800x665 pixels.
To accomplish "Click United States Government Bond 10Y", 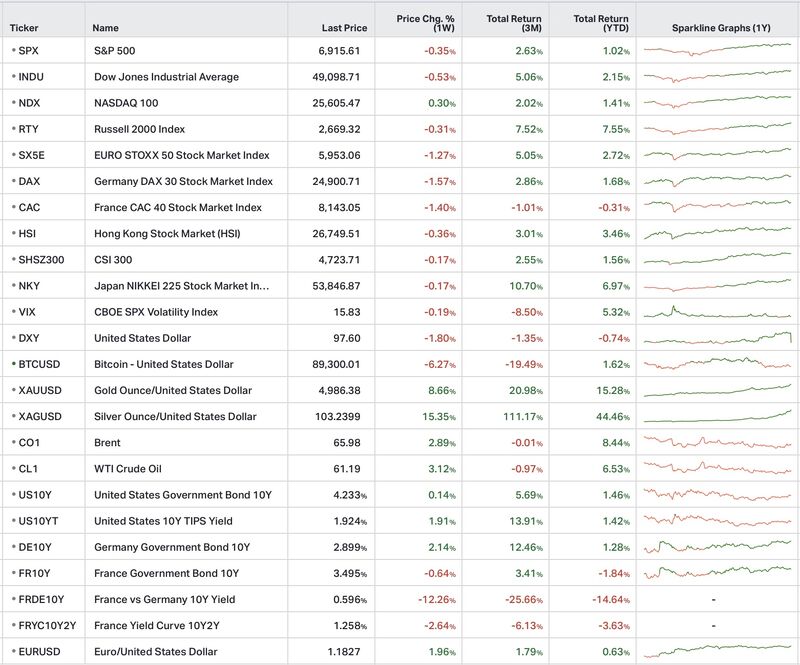I will (x=183, y=495).
